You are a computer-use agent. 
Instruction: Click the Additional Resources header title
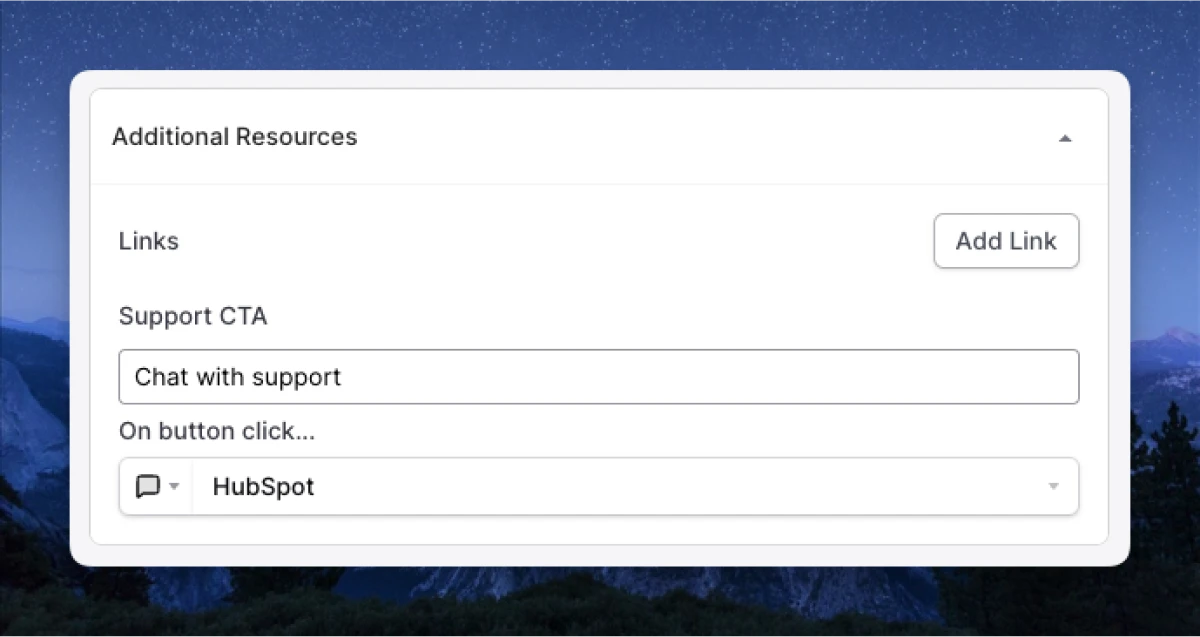[x=234, y=137]
